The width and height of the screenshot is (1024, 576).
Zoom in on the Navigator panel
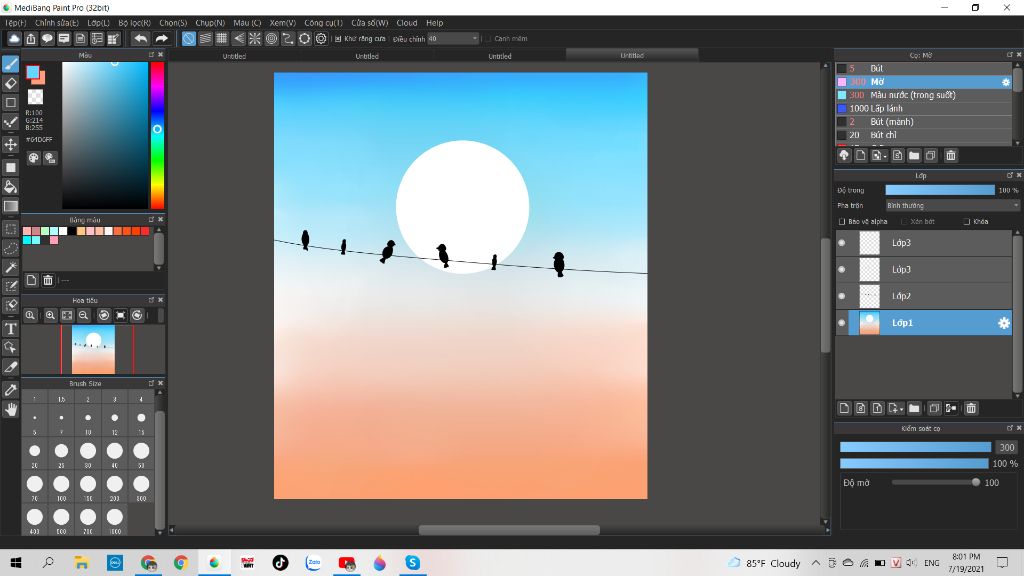(50, 315)
